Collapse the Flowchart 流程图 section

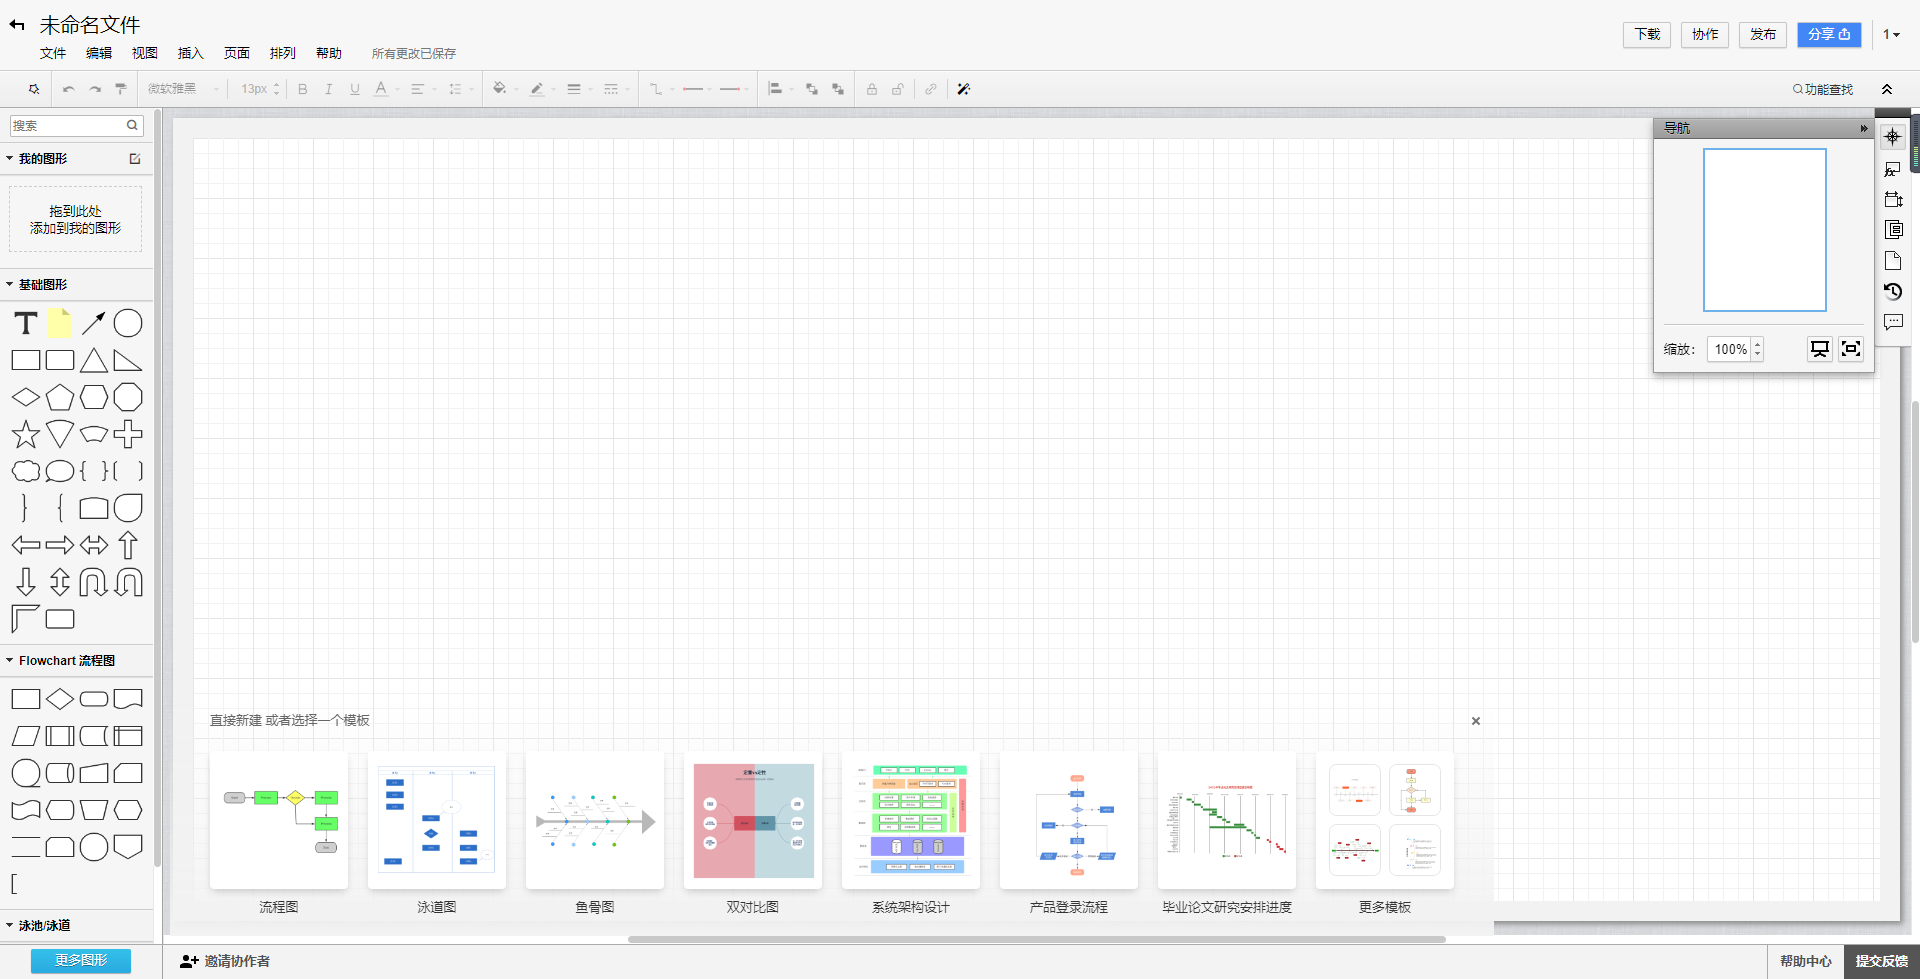[10, 660]
